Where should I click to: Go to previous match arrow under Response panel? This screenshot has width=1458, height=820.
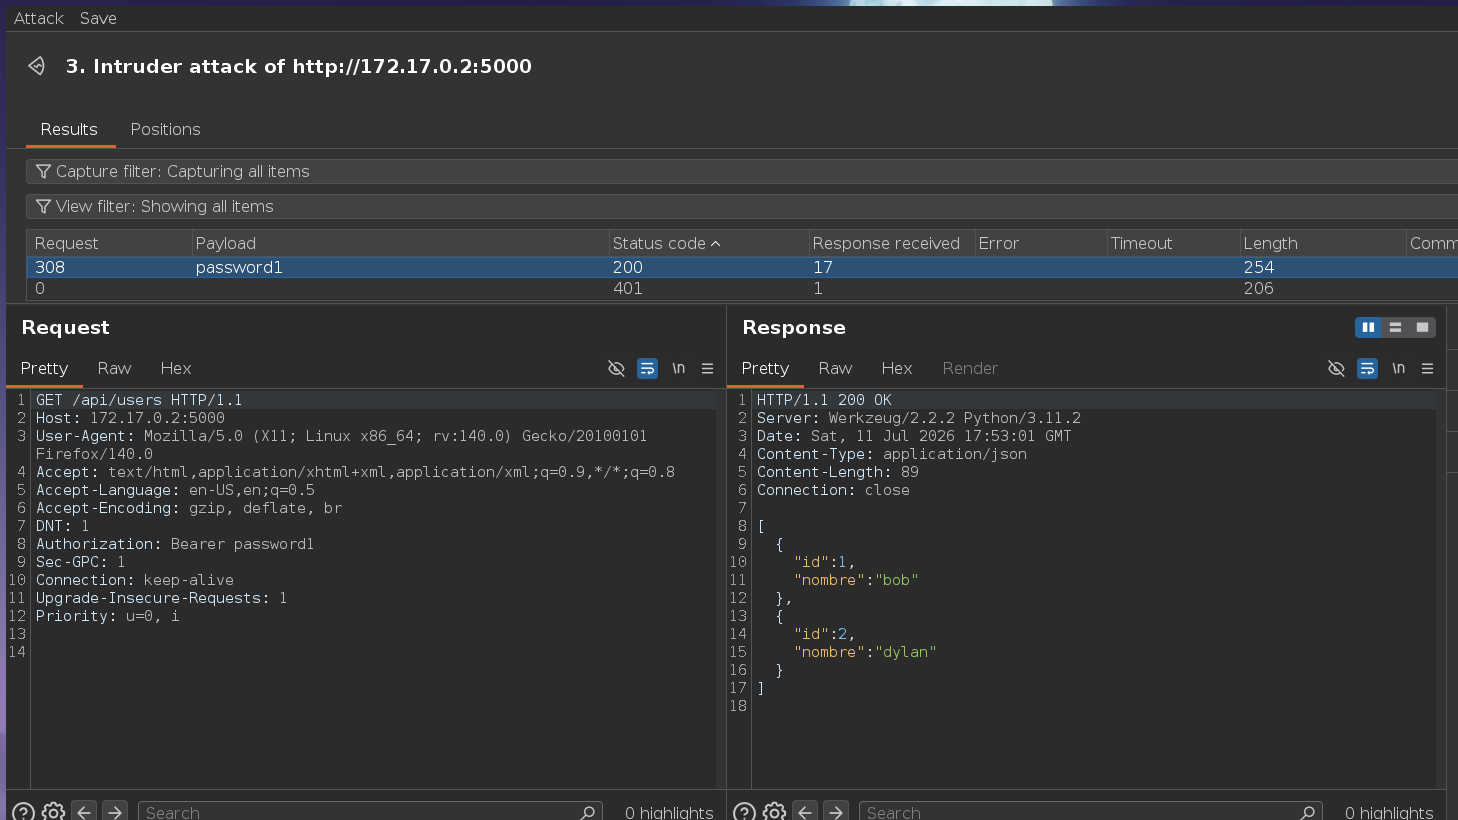coord(805,812)
